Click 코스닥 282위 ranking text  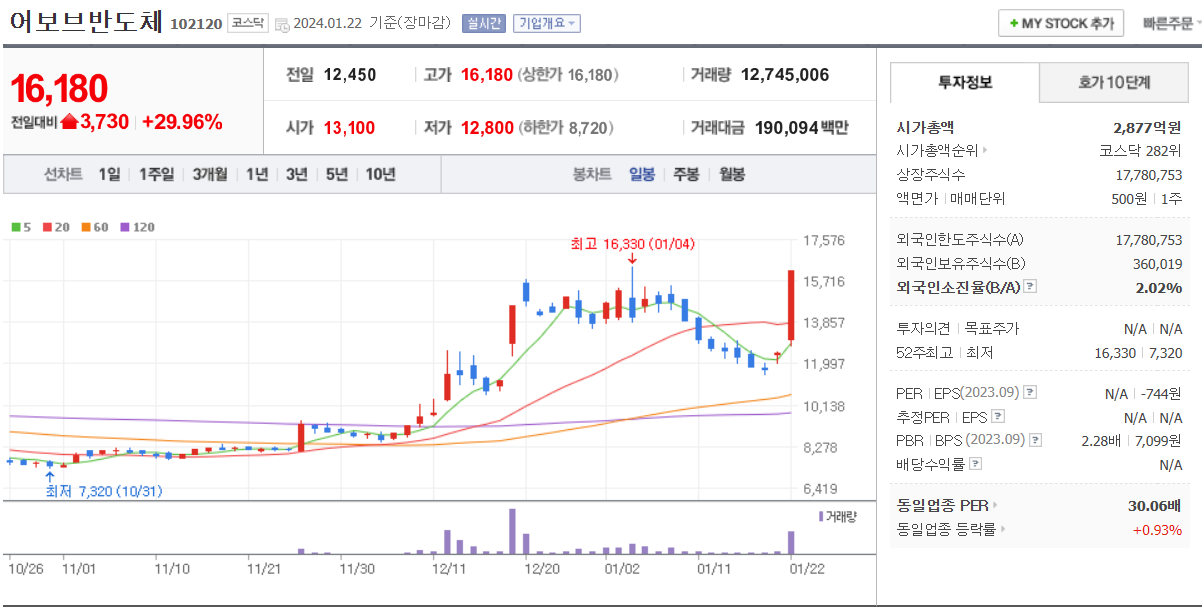pyautogui.click(x=1140, y=151)
